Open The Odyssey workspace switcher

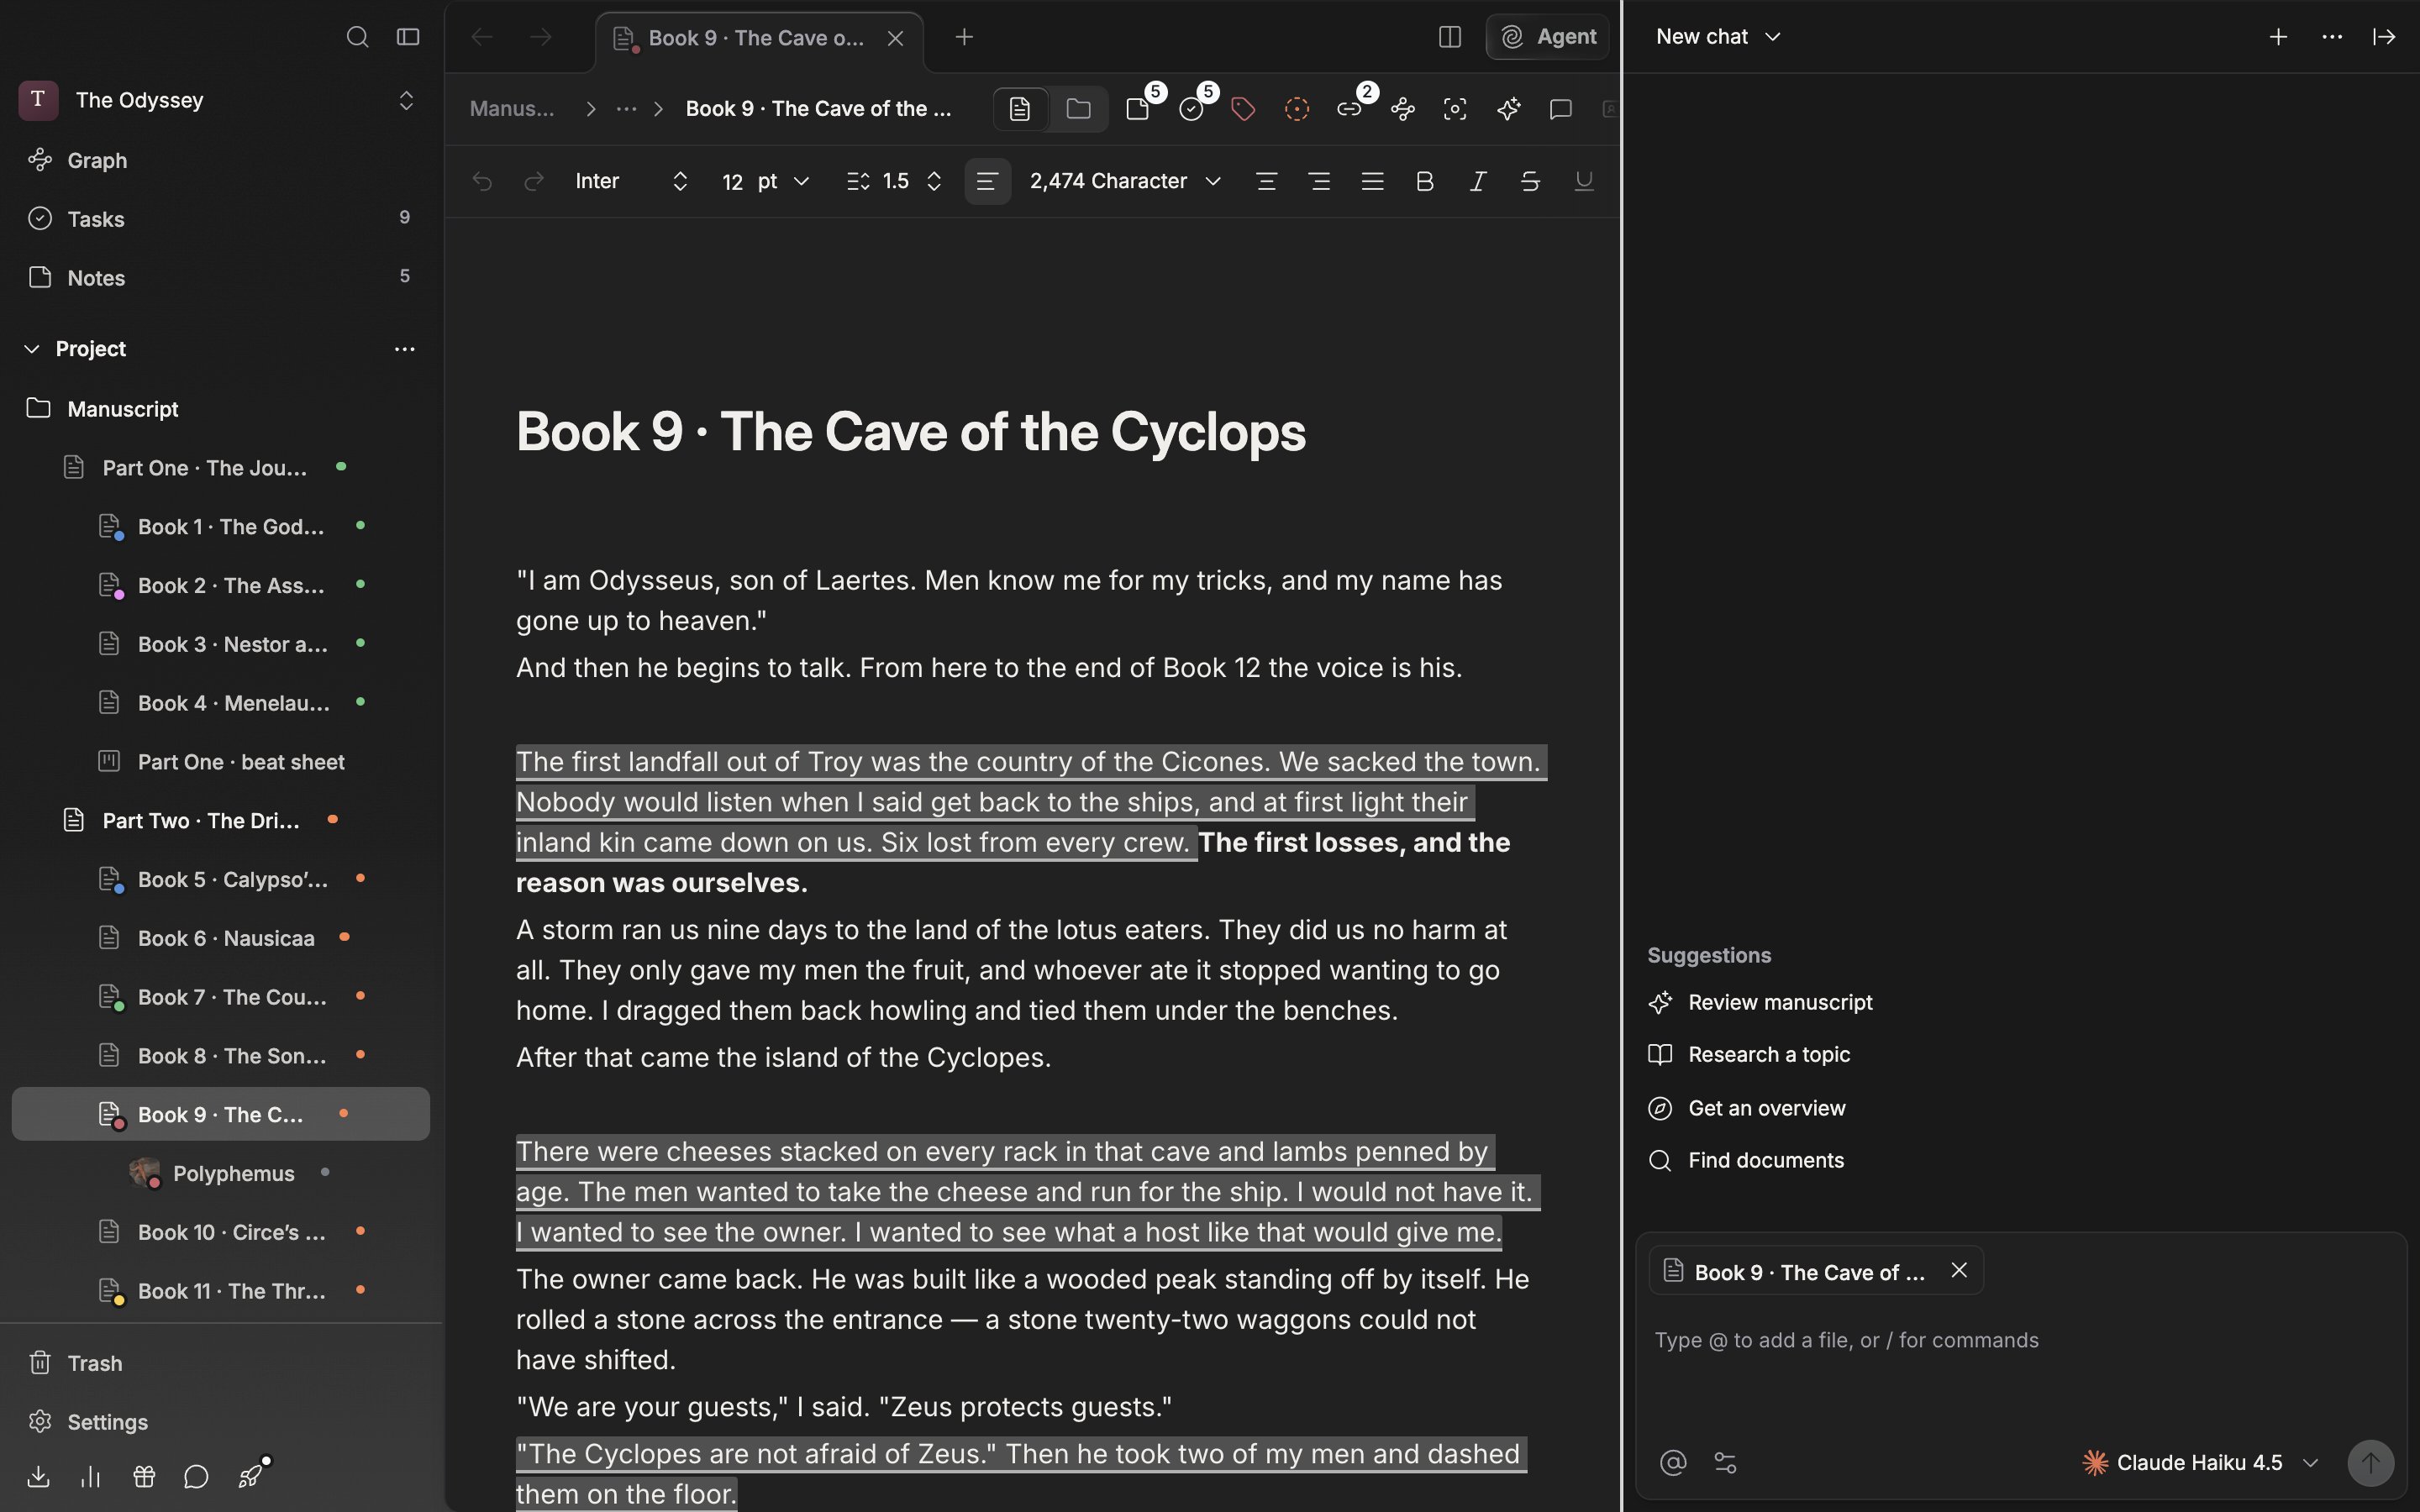coord(220,100)
